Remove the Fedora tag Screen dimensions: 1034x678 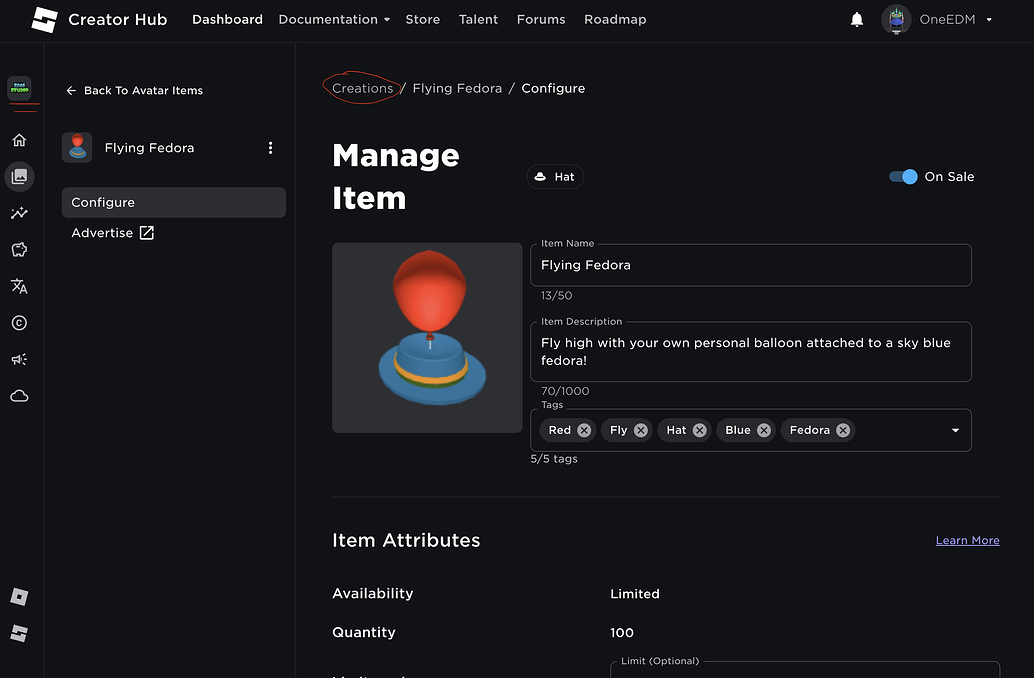(843, 429)
